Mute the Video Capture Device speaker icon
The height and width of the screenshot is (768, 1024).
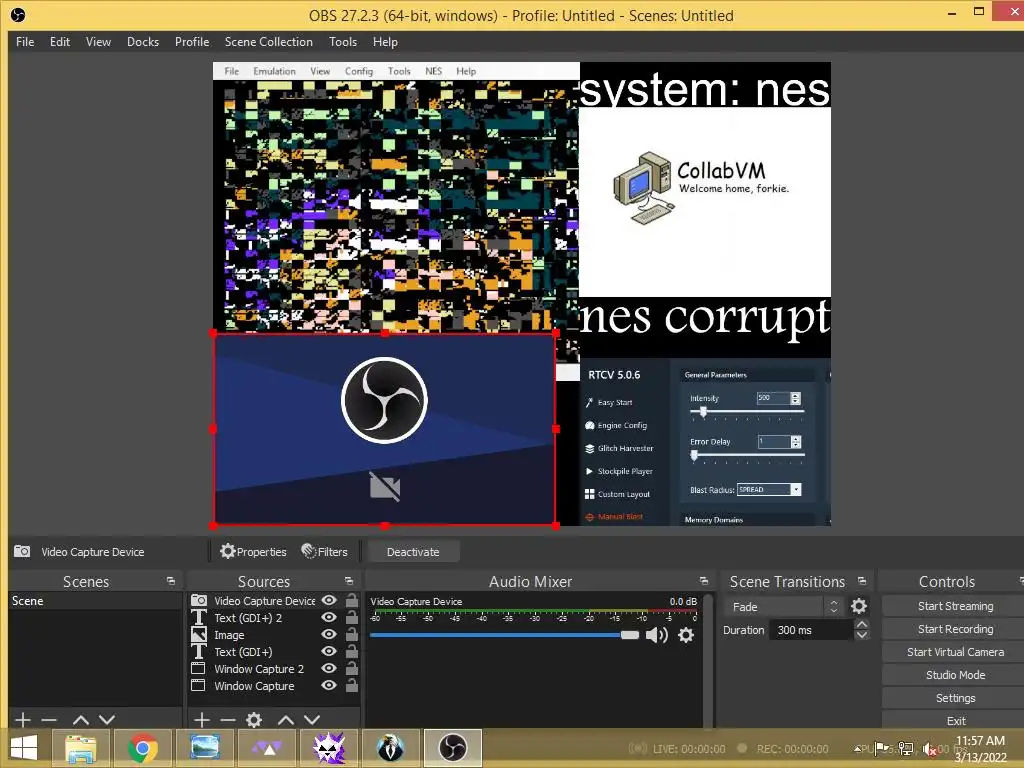pos(656,635)
